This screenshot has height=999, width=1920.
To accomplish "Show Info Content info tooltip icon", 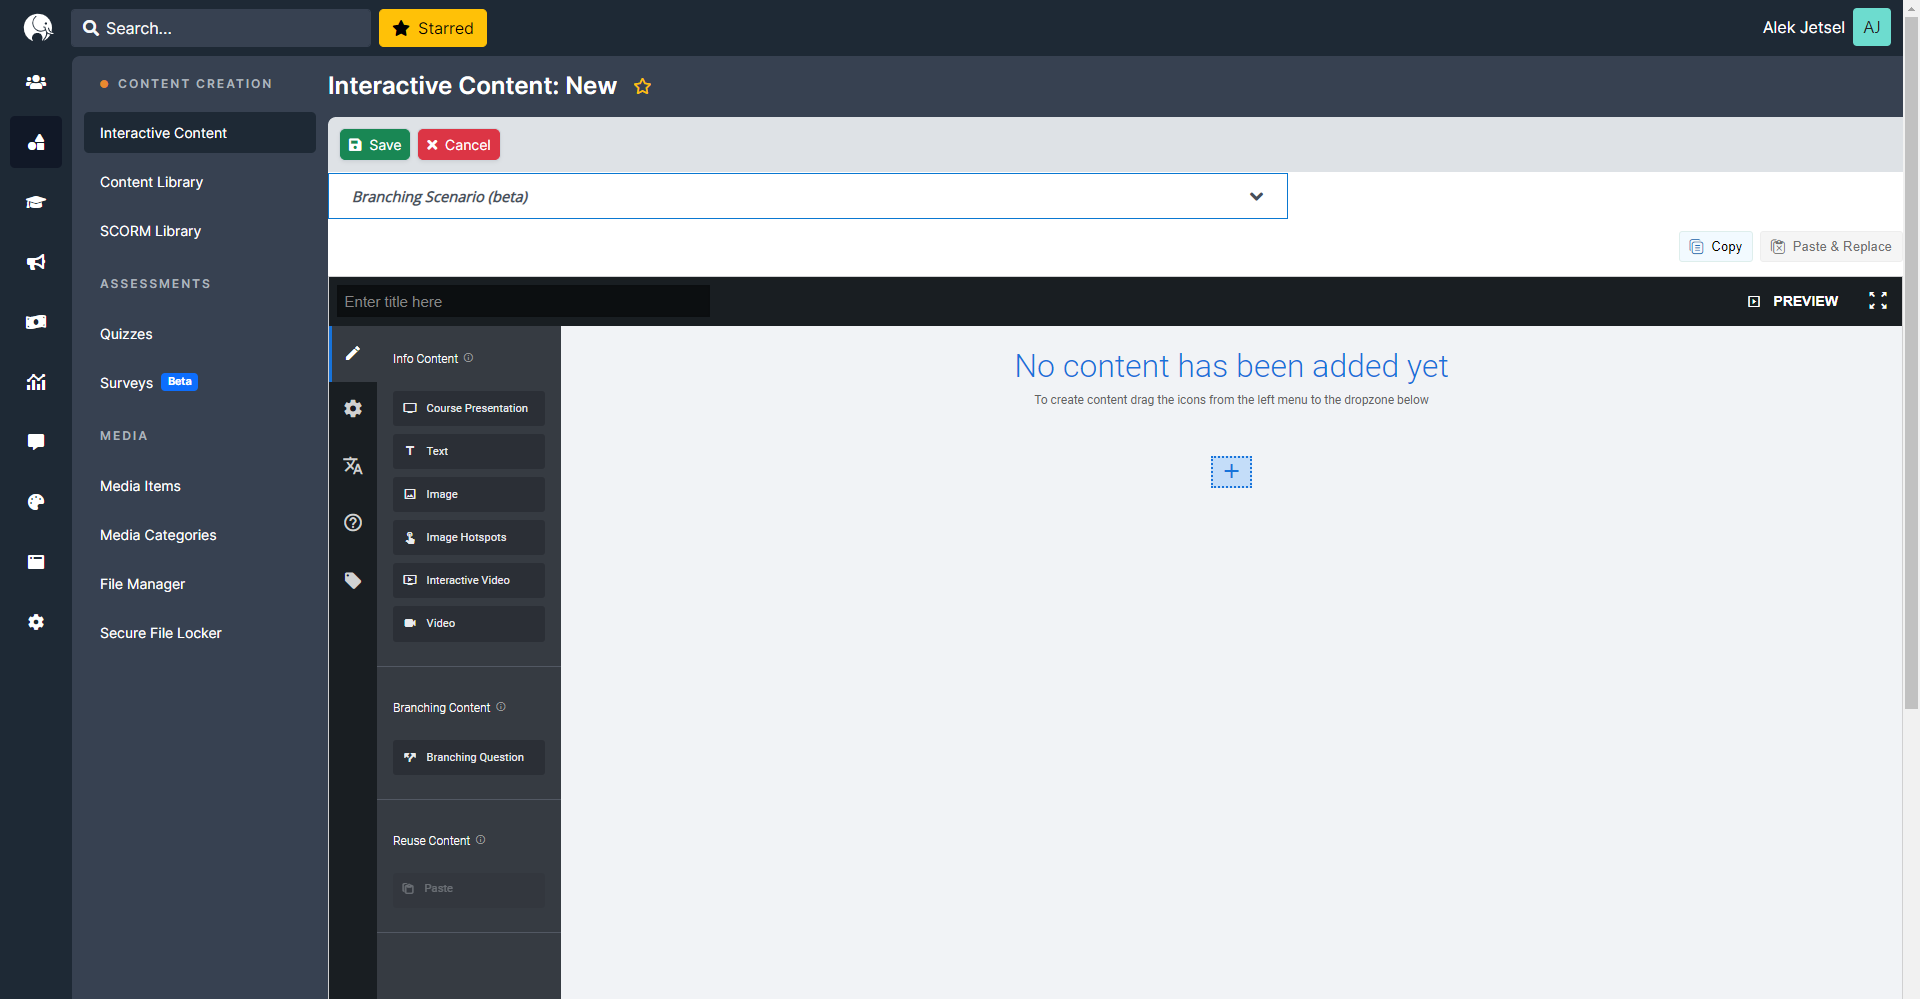I will coord(468,358).
